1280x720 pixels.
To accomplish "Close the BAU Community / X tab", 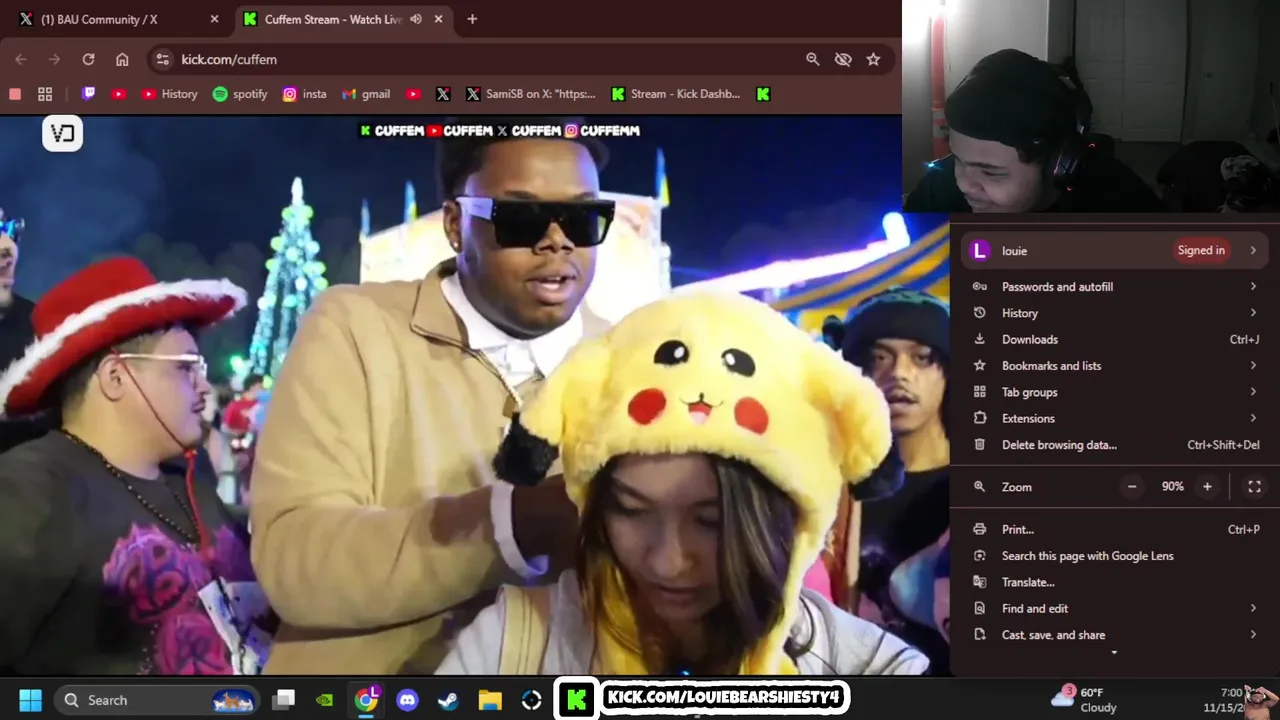I will point(214,19).
